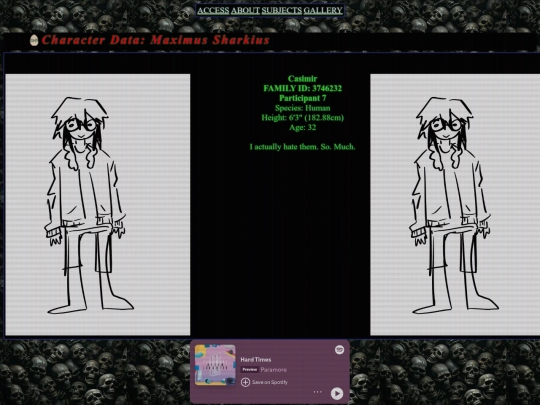This screenshot has height=405, width=540.
Task: Select the Height: 6'3" line
Action: tap(302, 117)
